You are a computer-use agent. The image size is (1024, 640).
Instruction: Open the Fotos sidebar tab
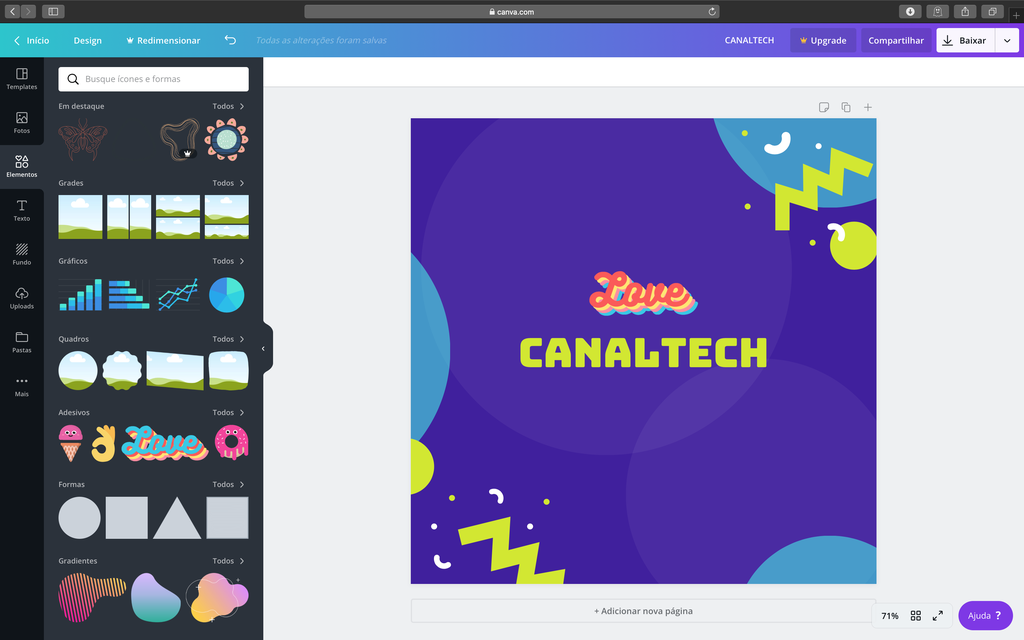click(22, 122)
